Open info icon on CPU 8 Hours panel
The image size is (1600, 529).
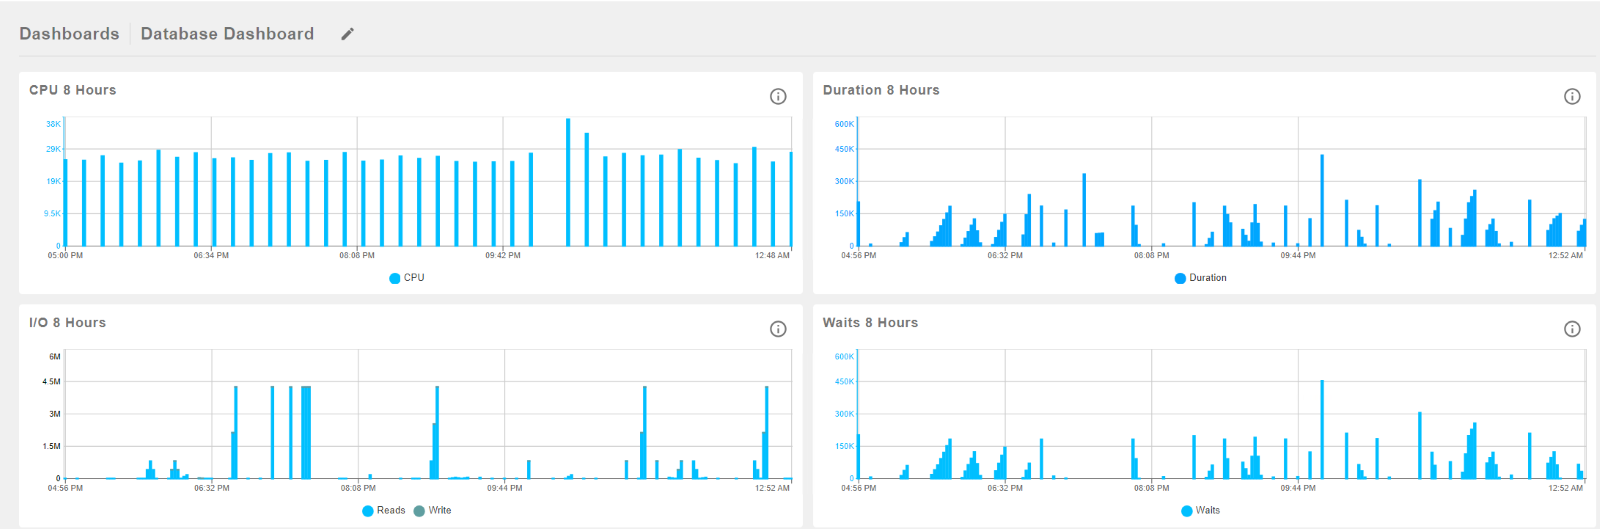pos(778,96)
